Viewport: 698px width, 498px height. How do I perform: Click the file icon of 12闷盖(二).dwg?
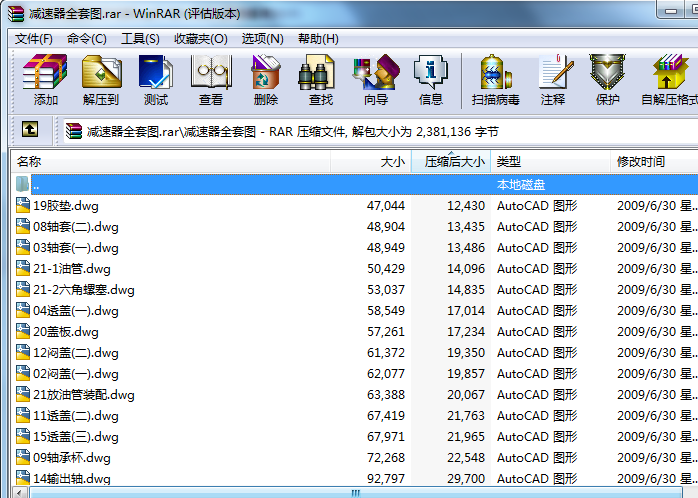click(23, 352)
